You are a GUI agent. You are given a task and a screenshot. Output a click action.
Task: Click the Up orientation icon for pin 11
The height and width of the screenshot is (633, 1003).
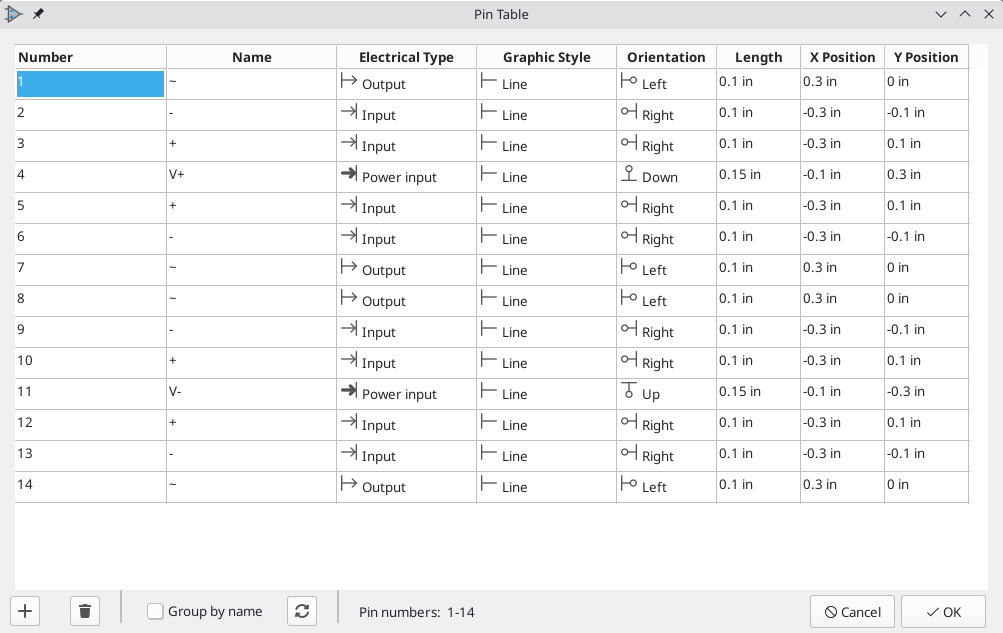point(629,393)
